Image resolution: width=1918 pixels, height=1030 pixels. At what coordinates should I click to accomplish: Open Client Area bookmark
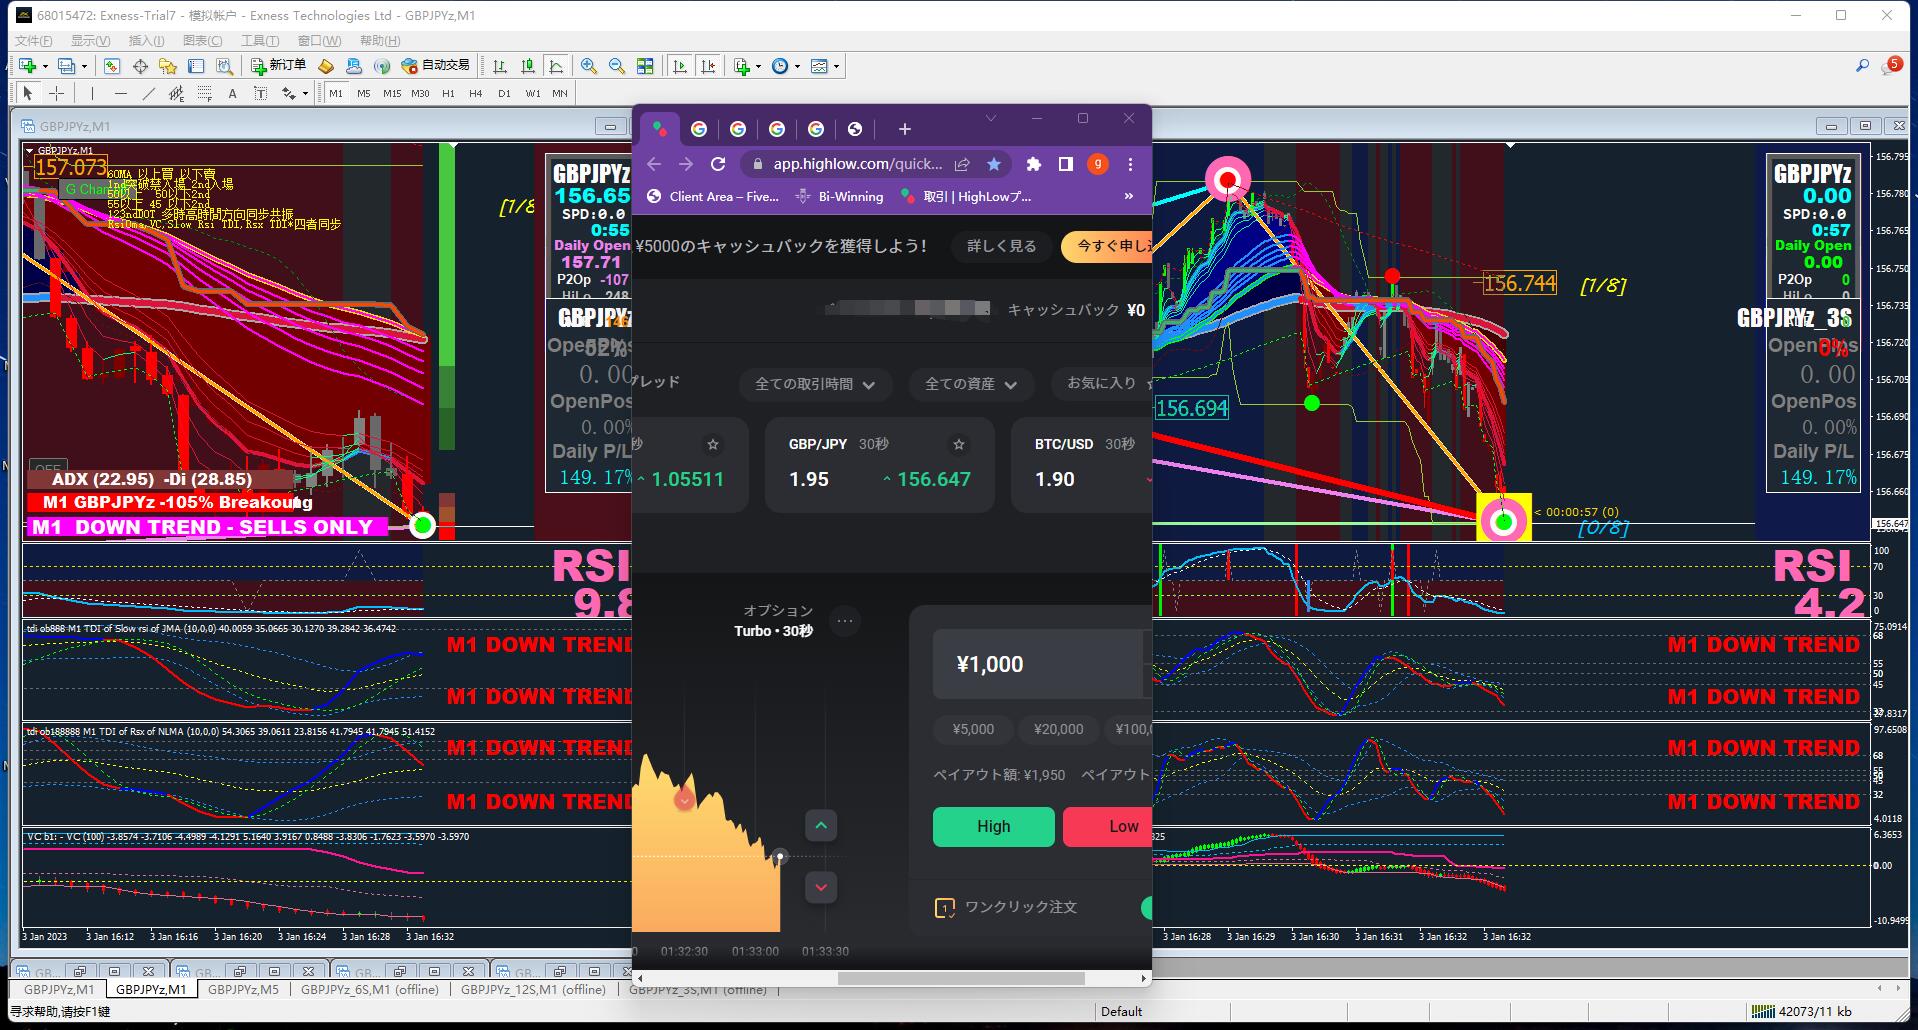point(713,197)
